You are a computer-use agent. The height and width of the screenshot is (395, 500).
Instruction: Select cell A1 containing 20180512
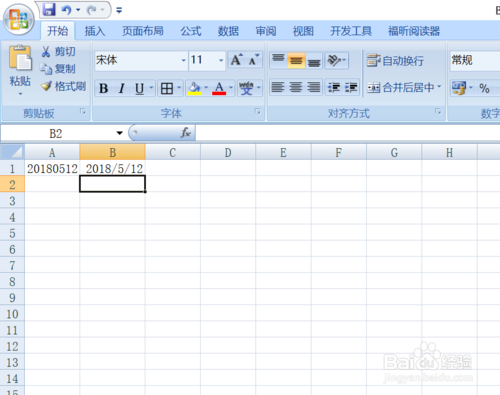point(52,169)
